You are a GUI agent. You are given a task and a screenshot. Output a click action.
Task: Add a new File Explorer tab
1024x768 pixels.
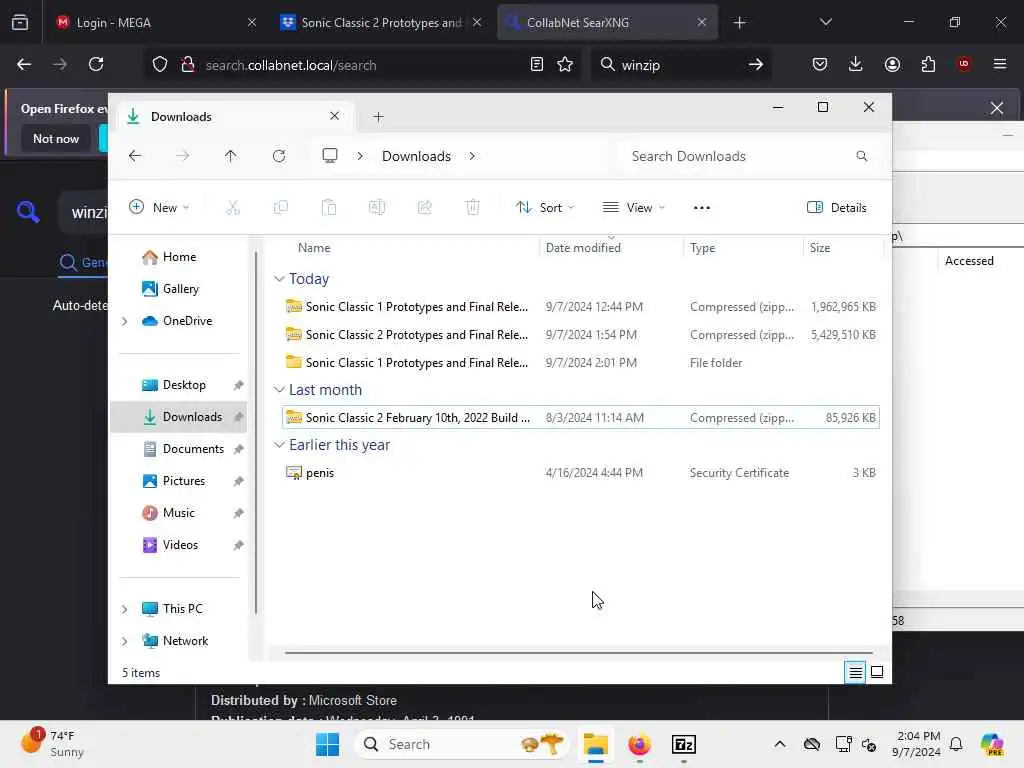point(378,117)
